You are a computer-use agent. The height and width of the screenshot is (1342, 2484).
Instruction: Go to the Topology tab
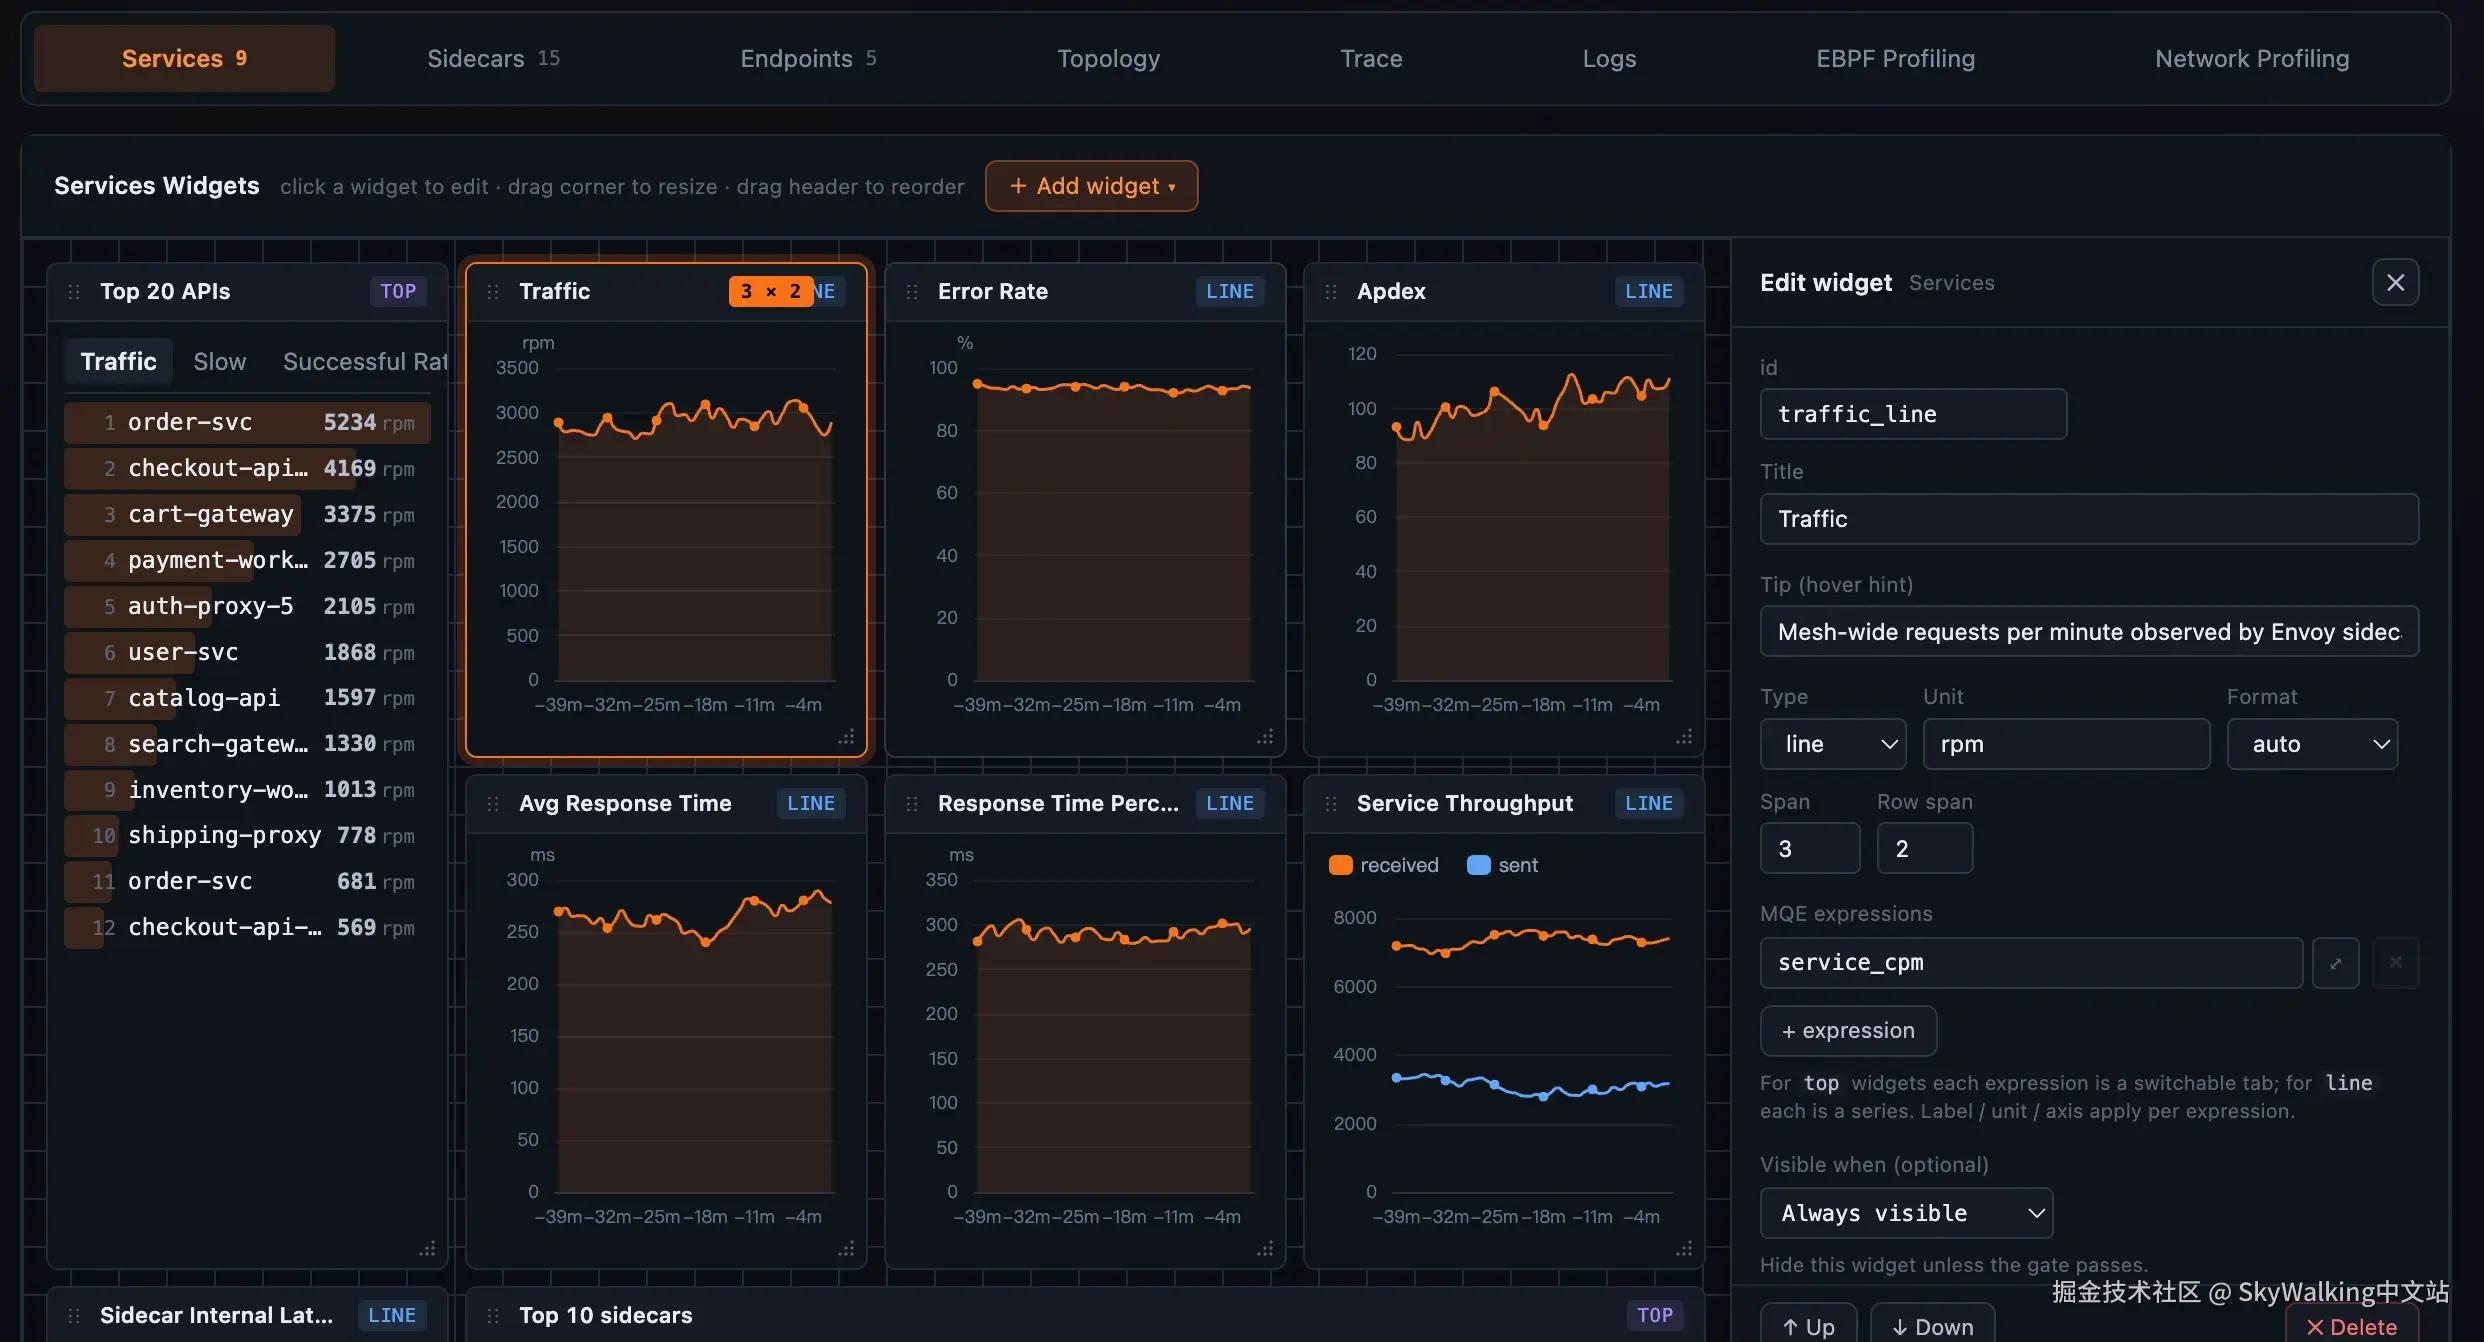click(1109, 58)
